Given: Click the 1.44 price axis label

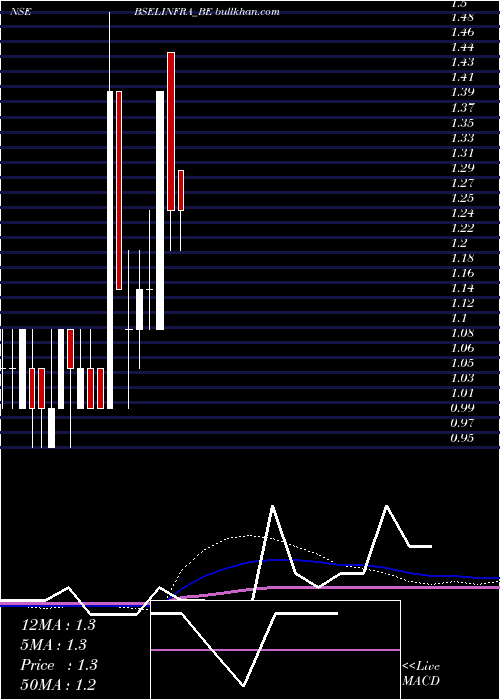Looking at the screenshot, I should [462, 48].
